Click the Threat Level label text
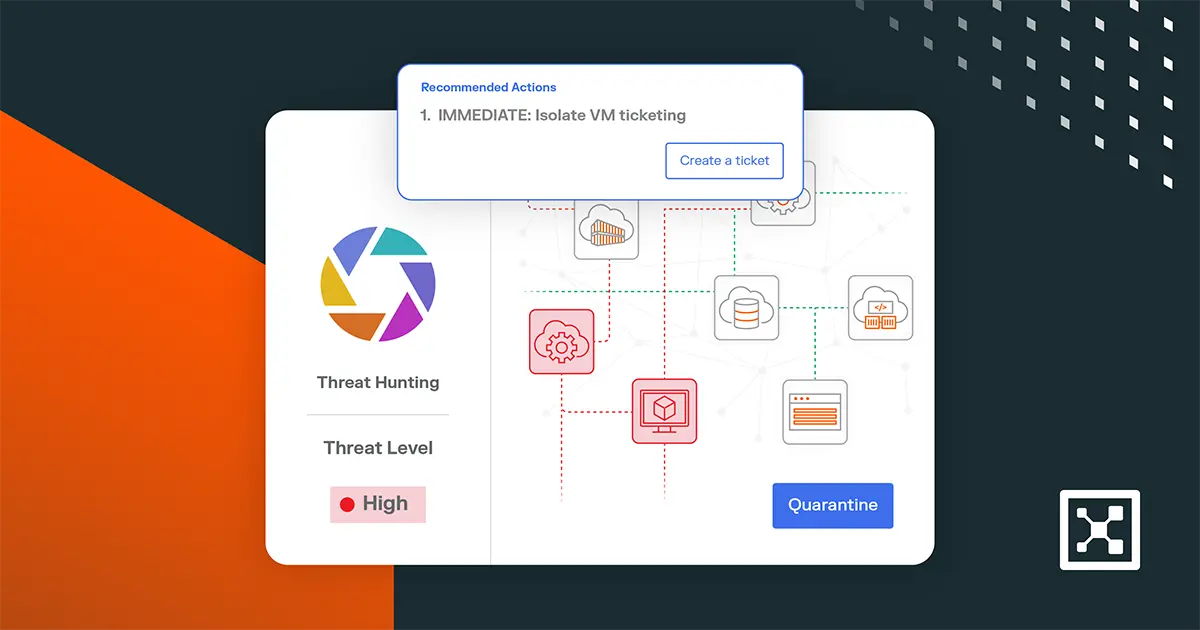The height and width of the screenshot is (630, 1200). (x=378, y=447)
